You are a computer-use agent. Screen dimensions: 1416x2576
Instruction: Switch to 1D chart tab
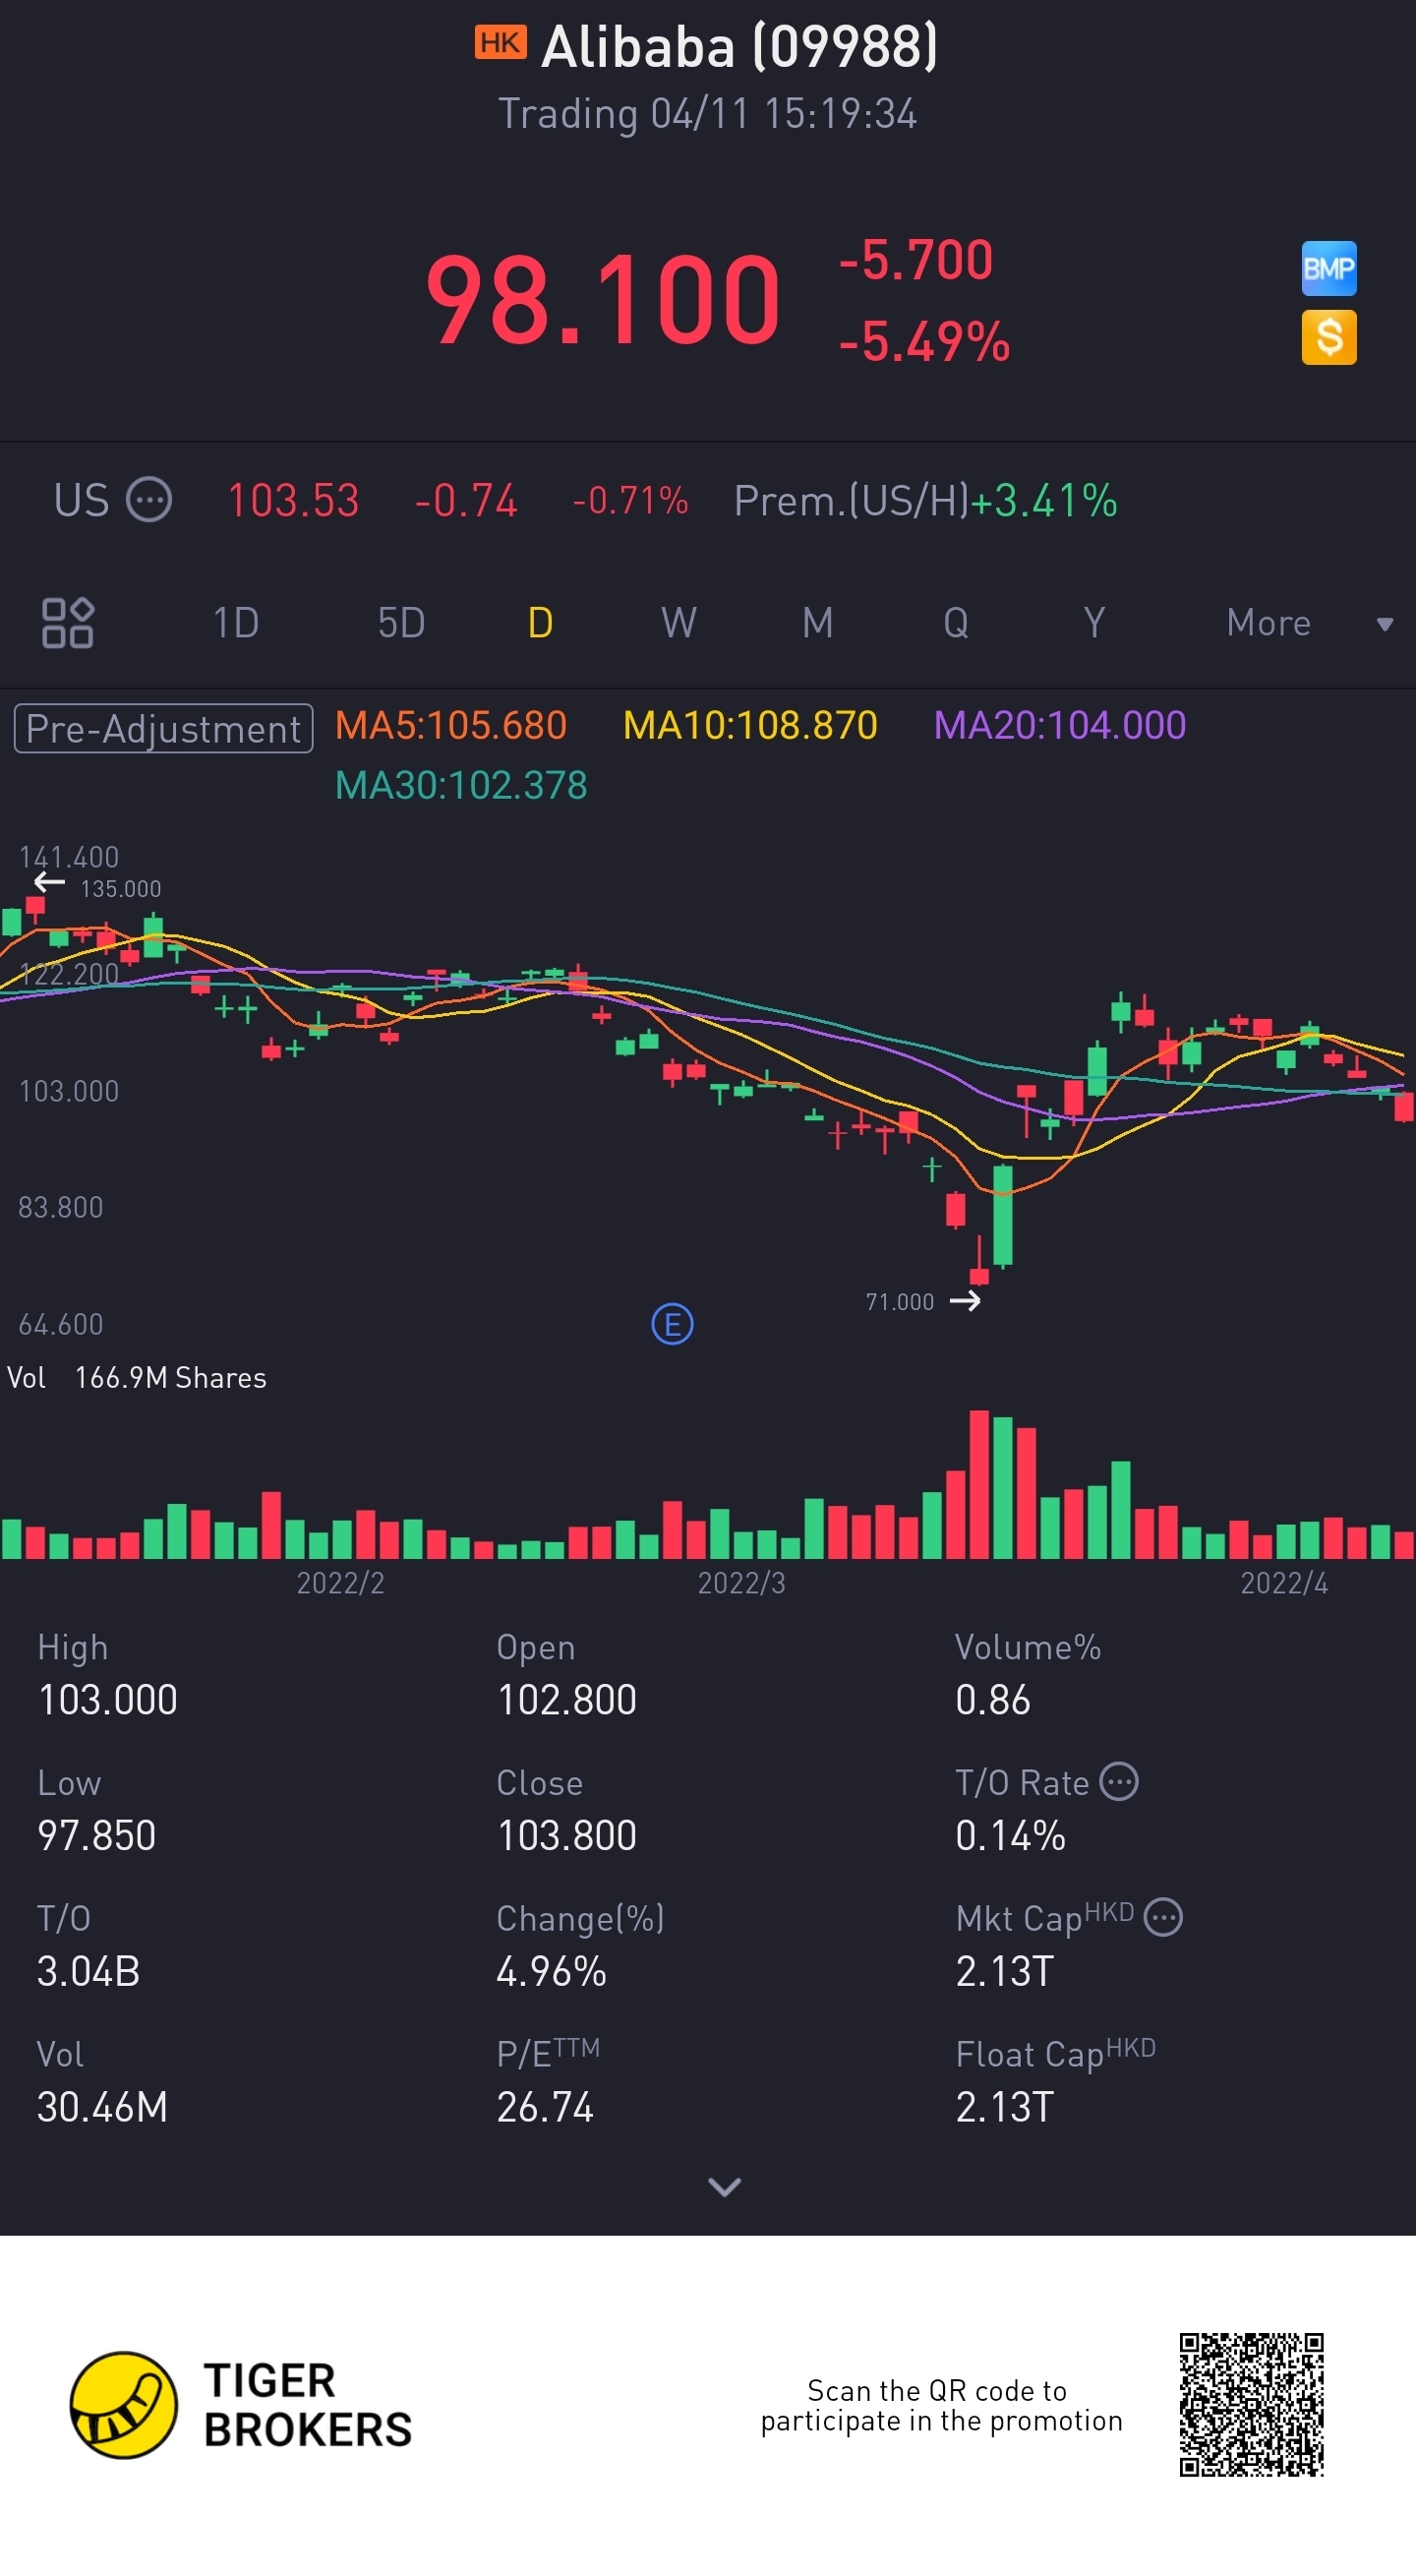click(236, 623)
